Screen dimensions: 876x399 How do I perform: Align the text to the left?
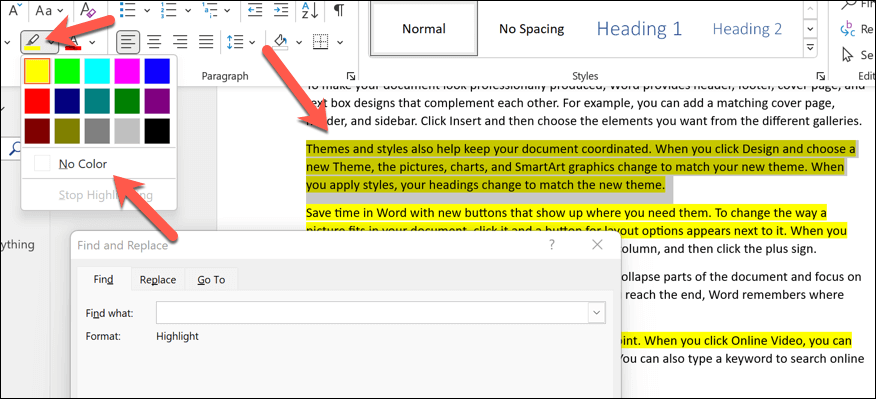point(128,41)
